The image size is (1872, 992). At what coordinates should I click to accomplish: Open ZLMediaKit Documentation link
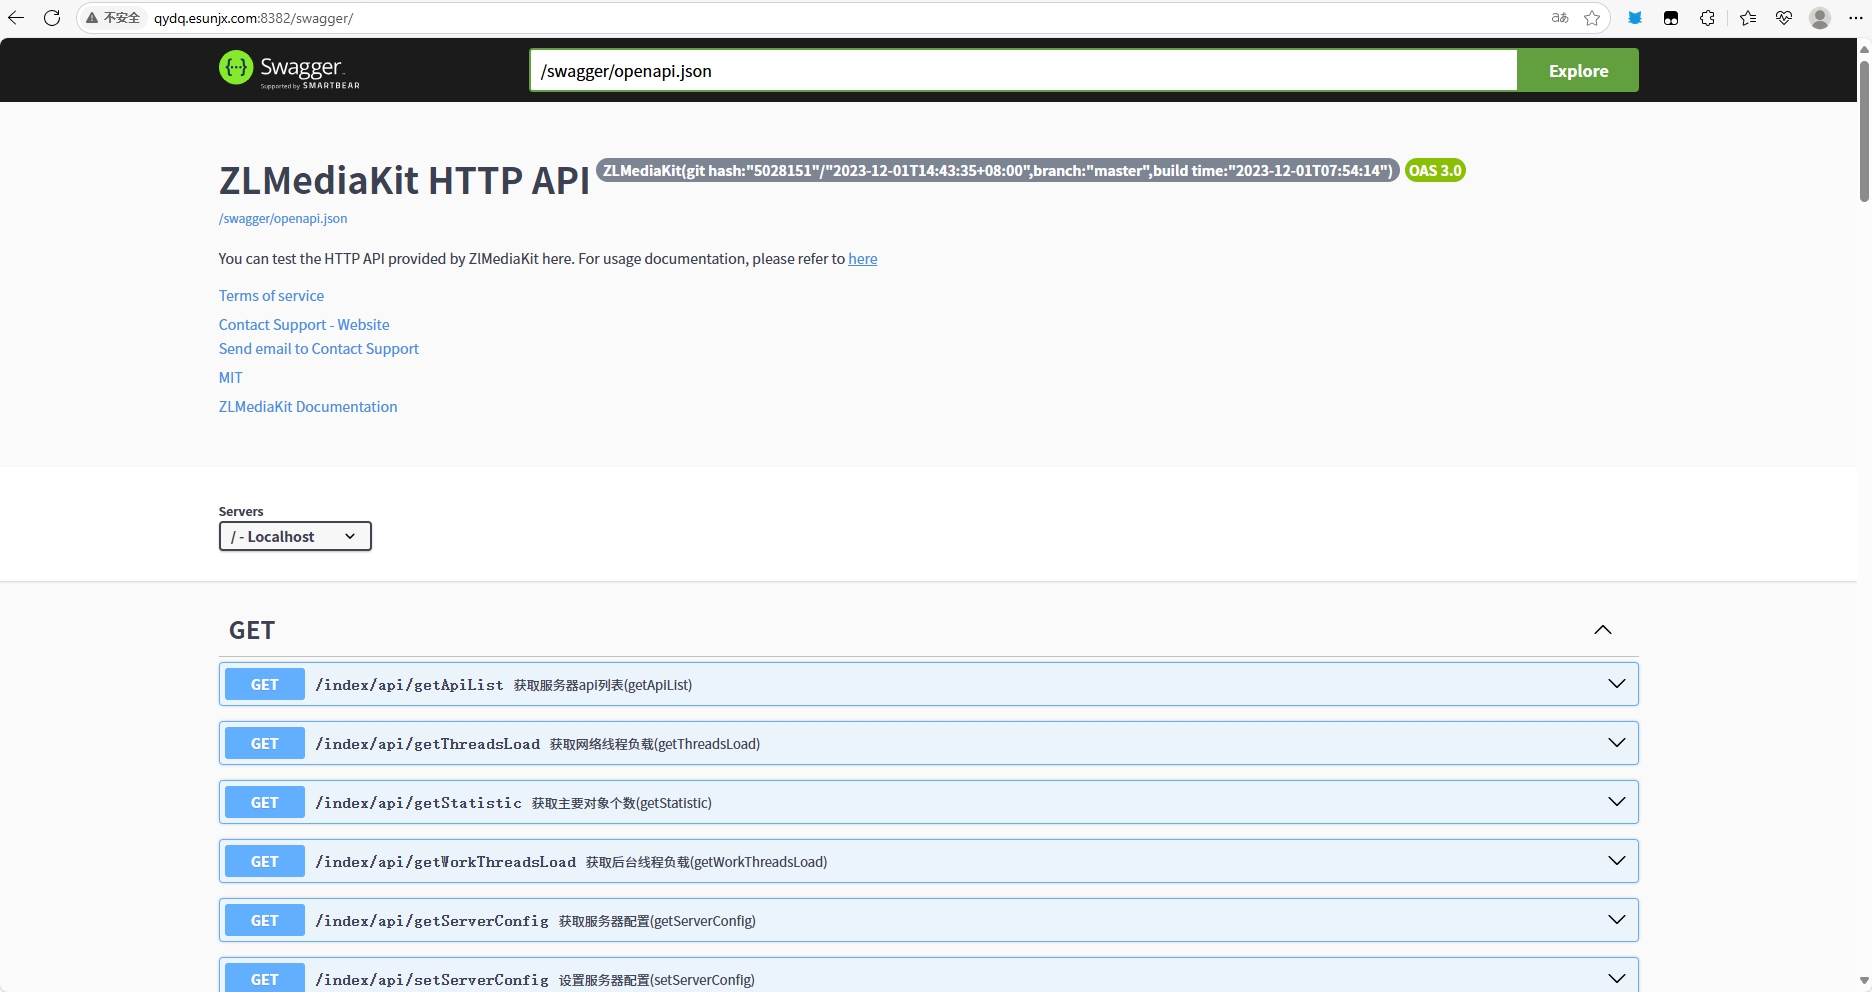[308, 407]
